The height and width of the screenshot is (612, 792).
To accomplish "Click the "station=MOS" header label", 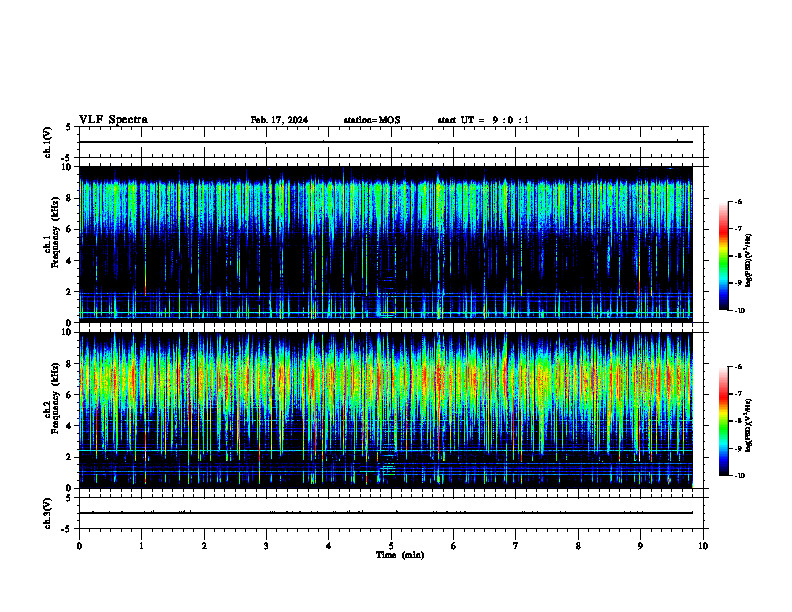I will coord(372,120).
